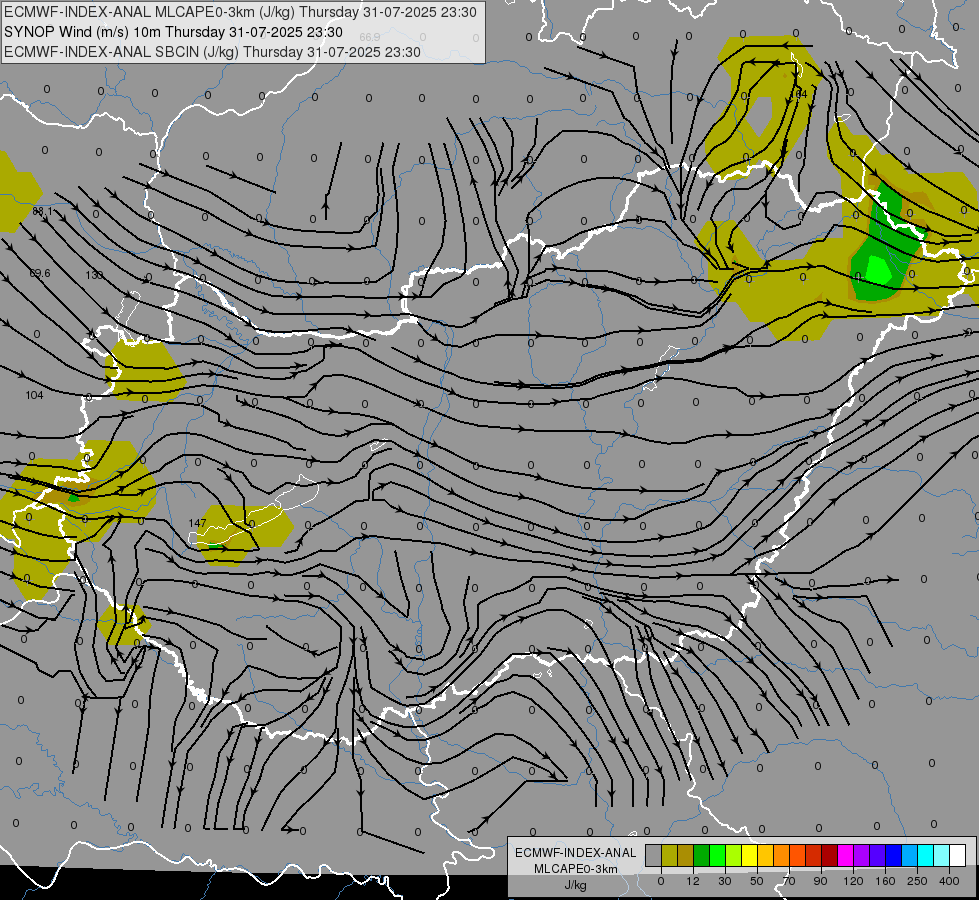This screenshot has height=900, width=979.
Task: Select the cyan swatch after the 250 tick
Action: [x=925, y=855]
